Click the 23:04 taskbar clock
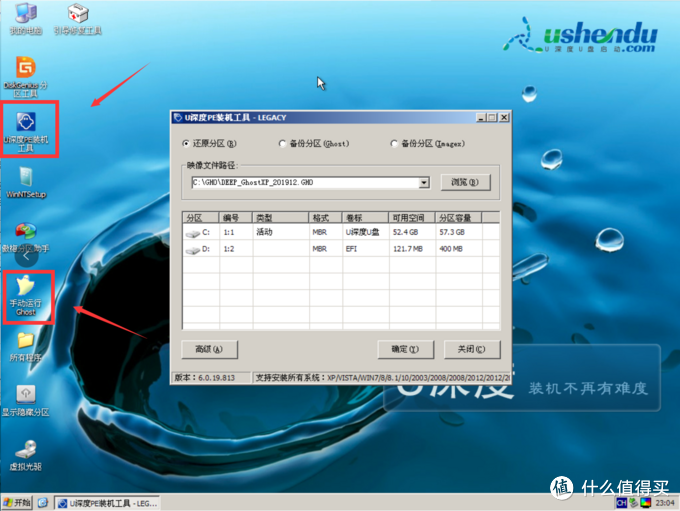The height and width of the screenshot is (511, 680). point(665,503)
